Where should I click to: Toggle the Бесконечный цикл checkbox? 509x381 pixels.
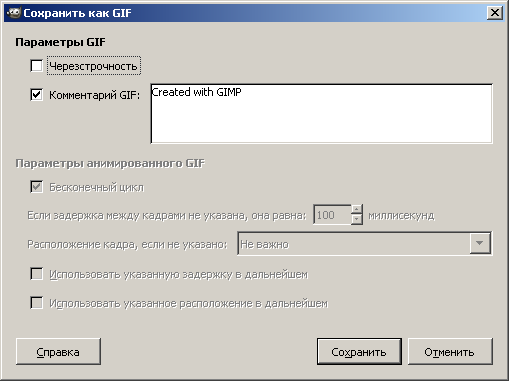tap(36, 187)
